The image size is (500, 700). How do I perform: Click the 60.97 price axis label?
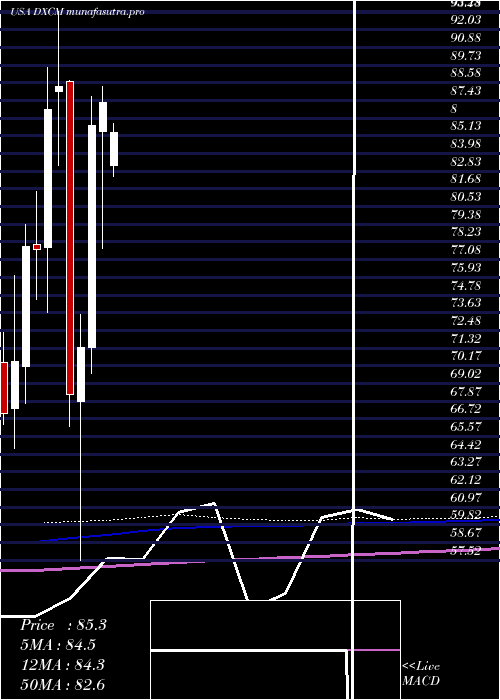tap(466, 497)
